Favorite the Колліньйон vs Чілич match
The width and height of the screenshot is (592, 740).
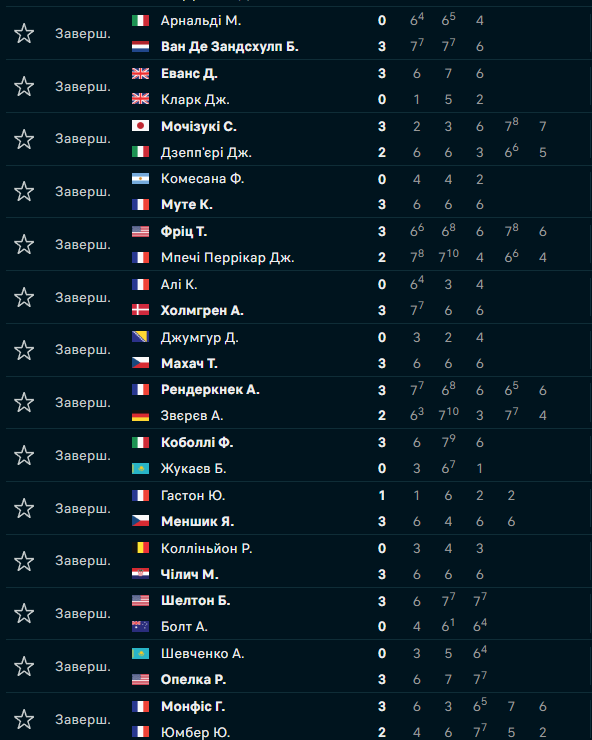(x=24, y=561)
